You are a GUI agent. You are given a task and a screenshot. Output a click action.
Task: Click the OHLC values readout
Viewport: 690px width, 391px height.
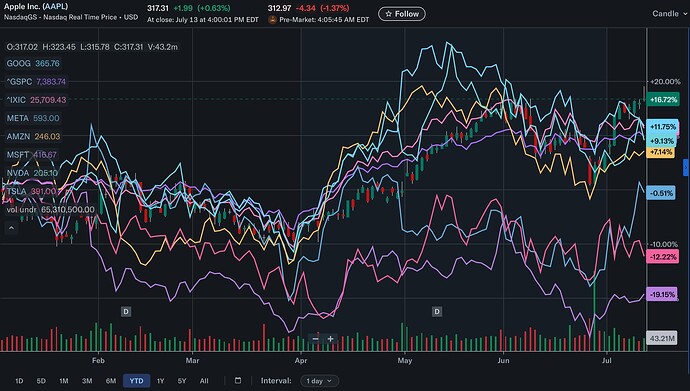[x=92, y=47]
